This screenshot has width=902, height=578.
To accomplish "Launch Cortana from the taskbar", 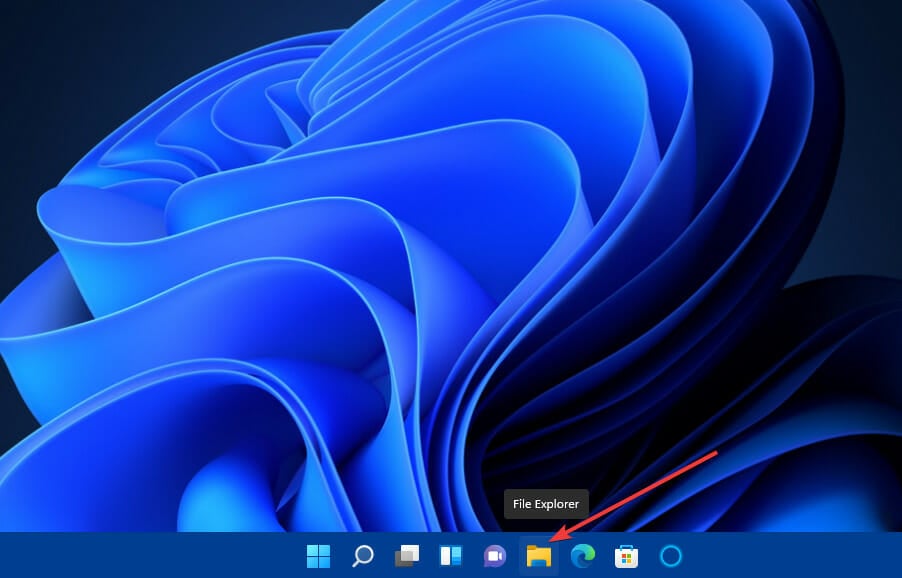I will (671, 556).
